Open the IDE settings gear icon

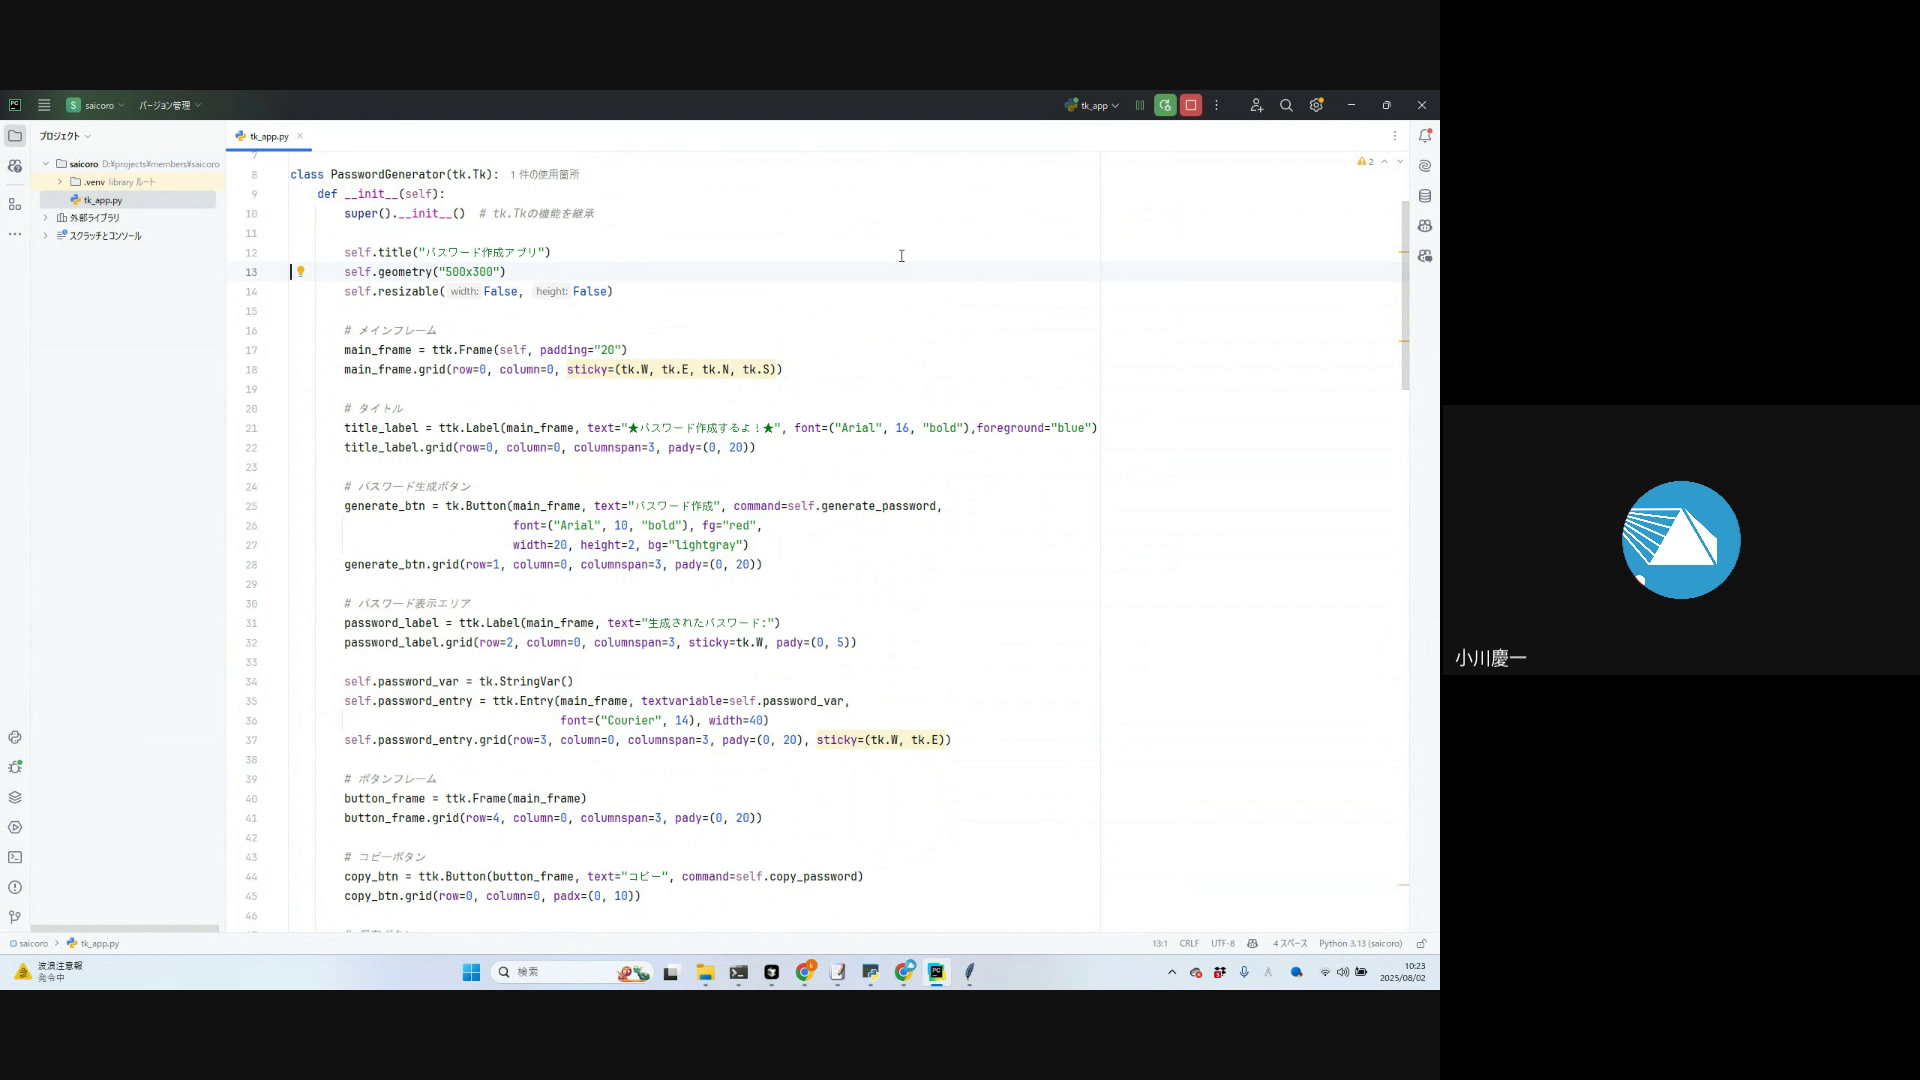[1316, 105]
